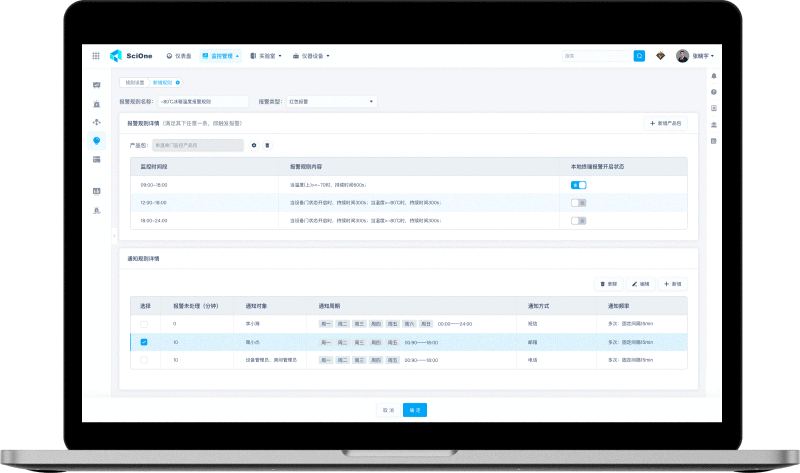Delete the product package with trash icon

click(x=267, y=145)
